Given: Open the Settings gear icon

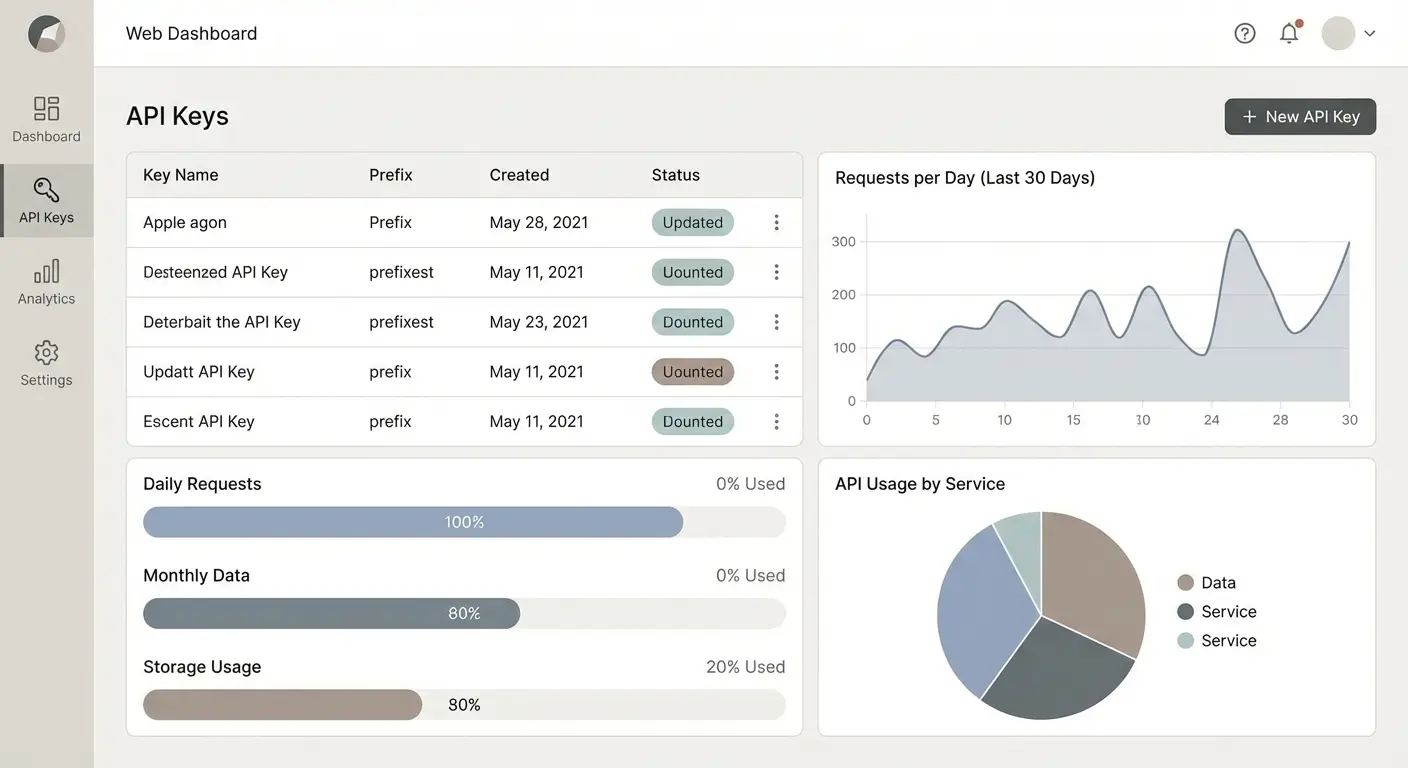Looking at the screenshot, I should (47, 353).
